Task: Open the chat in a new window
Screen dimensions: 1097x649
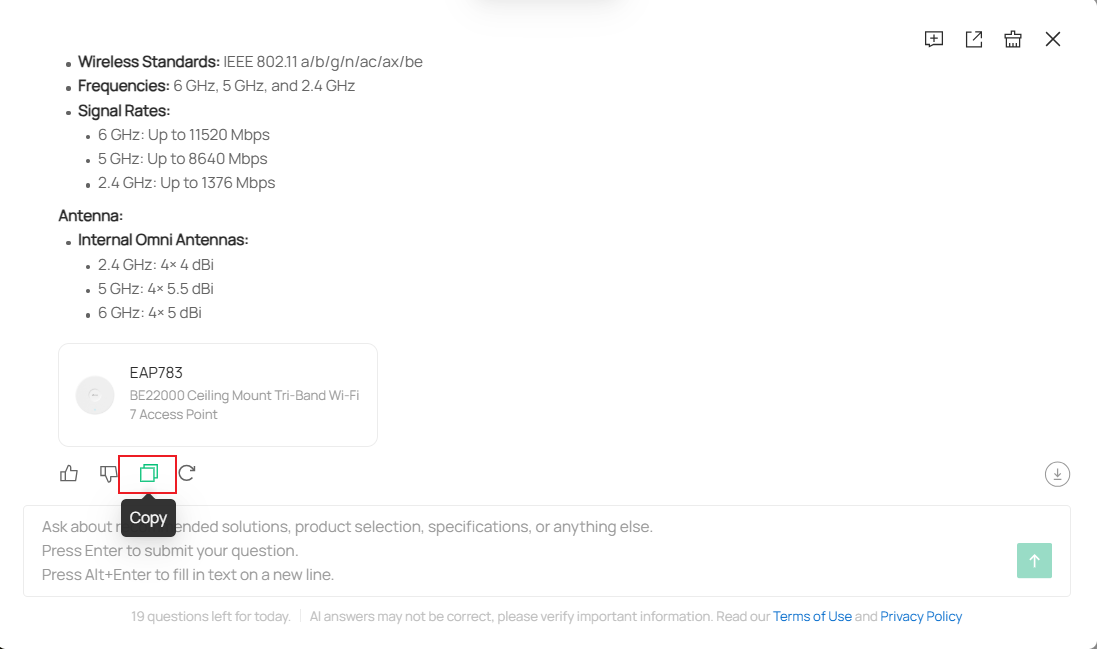Action: pos(973,39)
